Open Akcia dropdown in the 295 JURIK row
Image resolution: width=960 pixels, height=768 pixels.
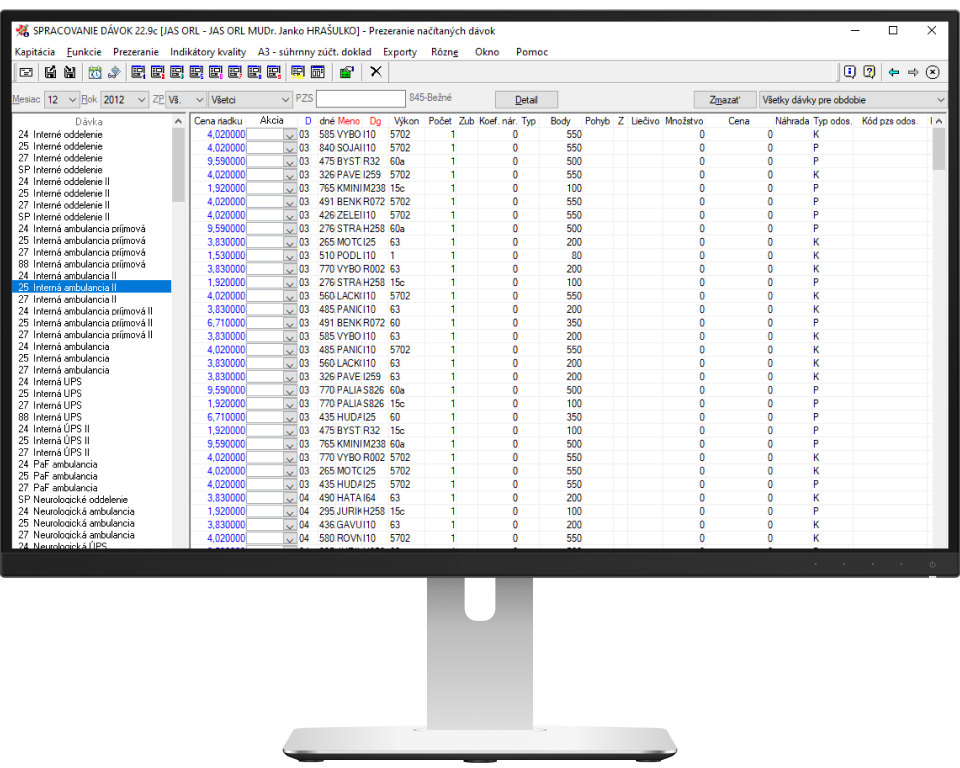pyautogui.click(x=290, y=512)
